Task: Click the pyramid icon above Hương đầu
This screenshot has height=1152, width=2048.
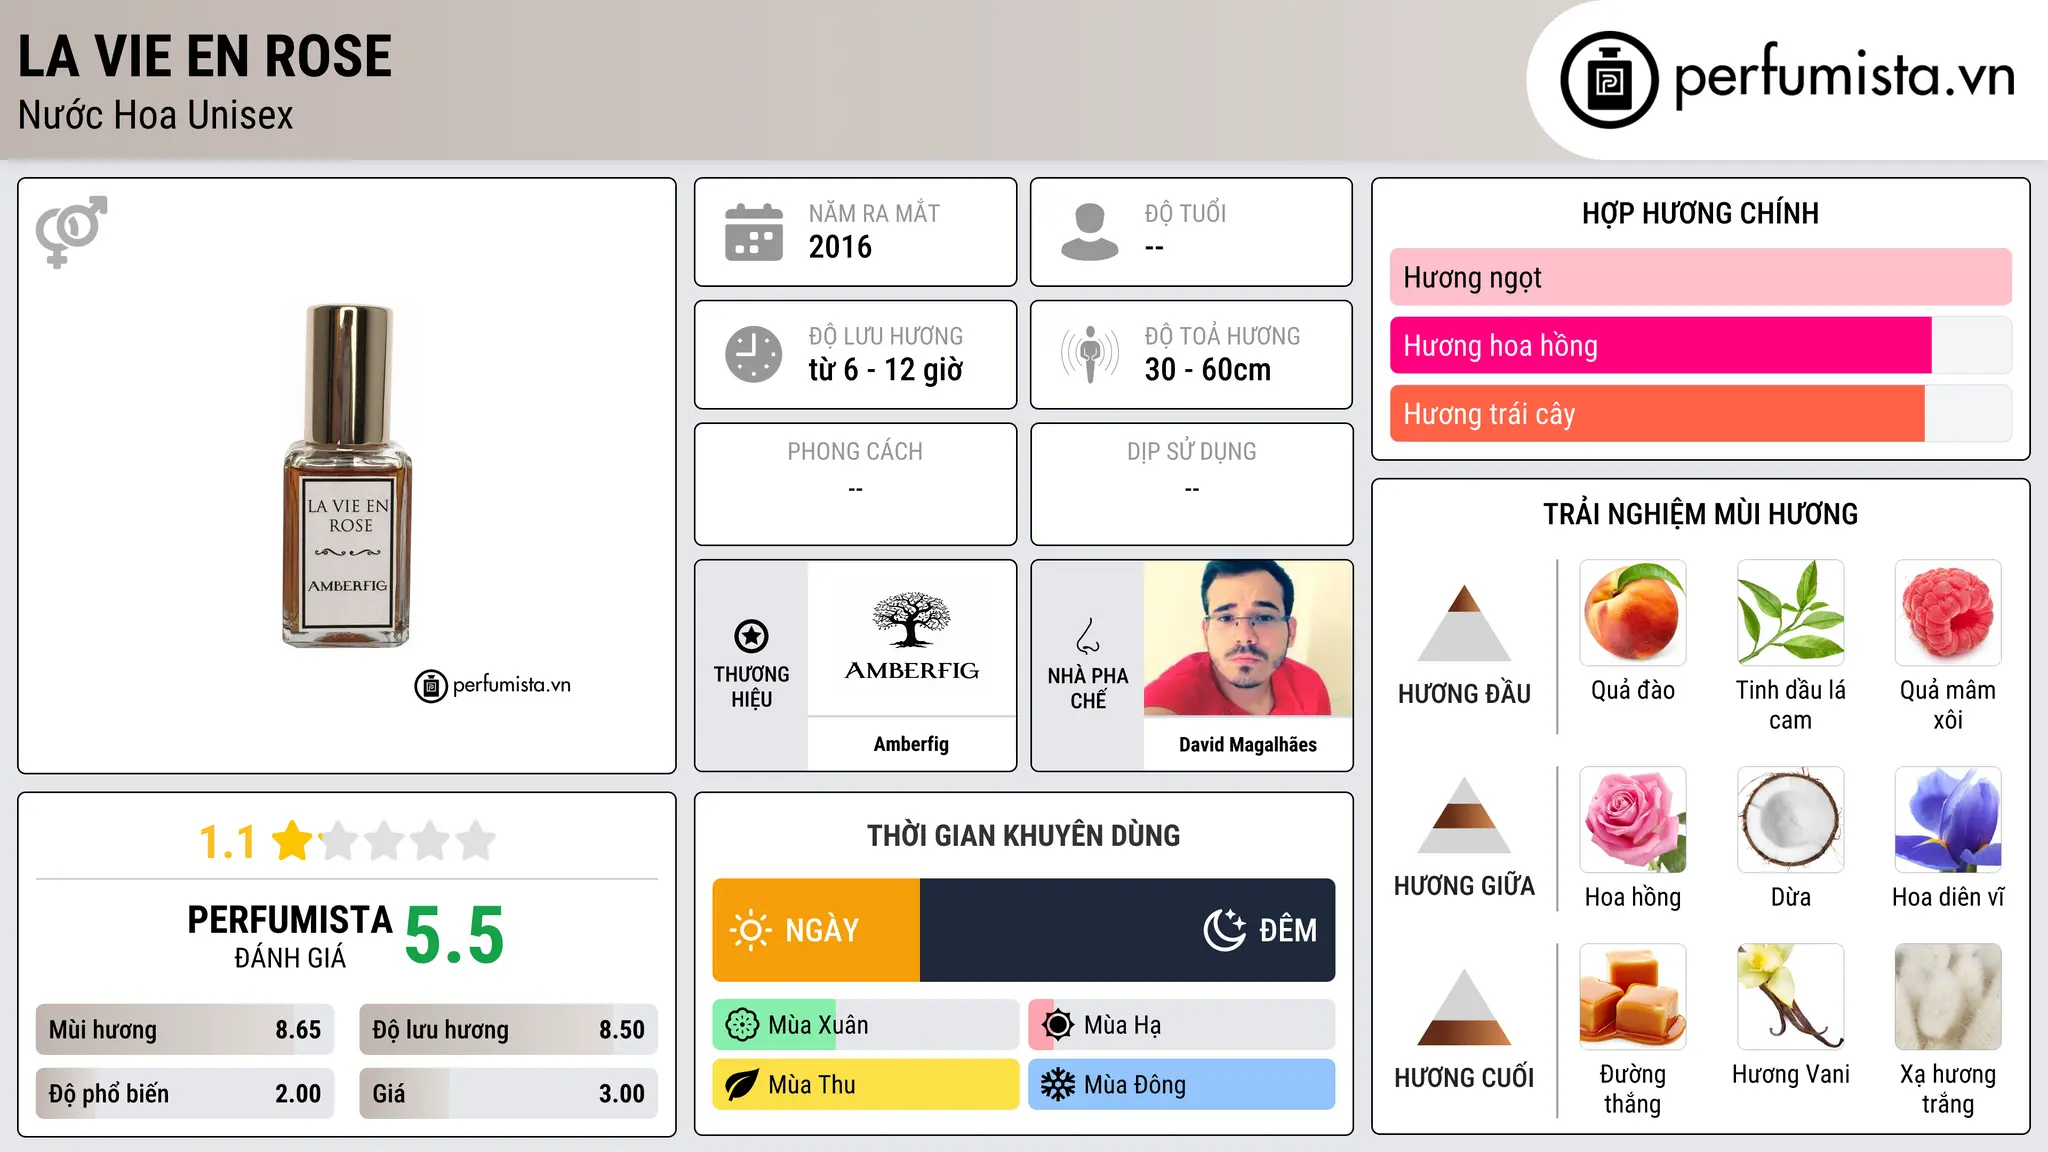Action: coord(1464,623)
